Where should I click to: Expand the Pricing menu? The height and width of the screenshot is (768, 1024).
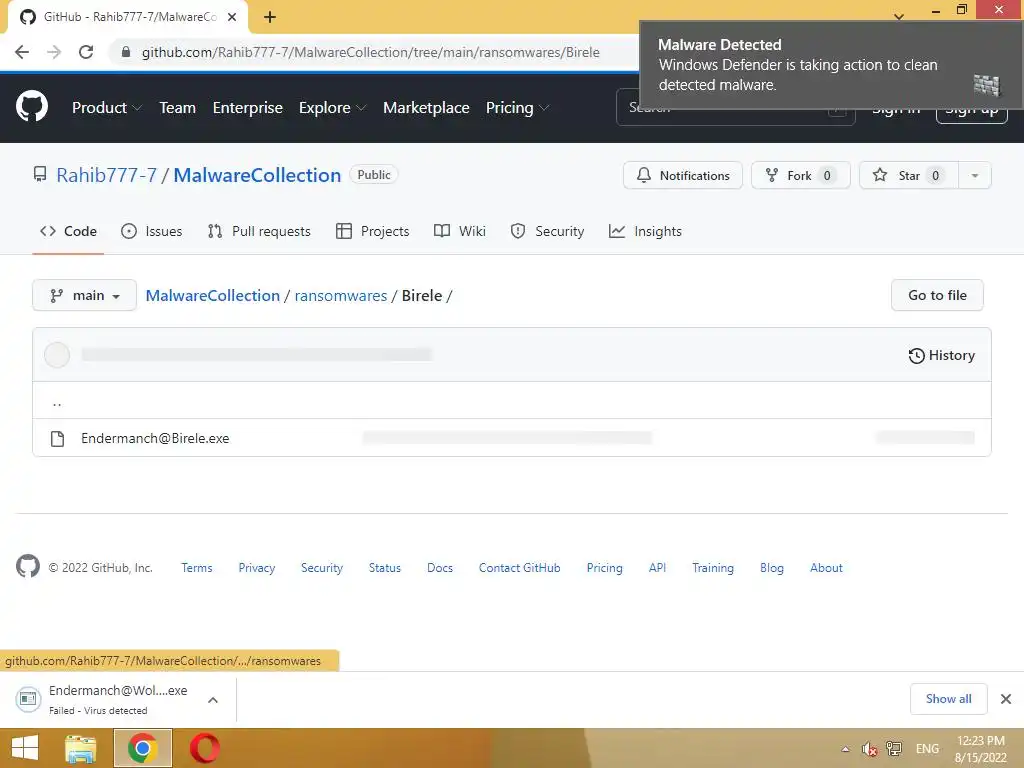coord(517,108)
